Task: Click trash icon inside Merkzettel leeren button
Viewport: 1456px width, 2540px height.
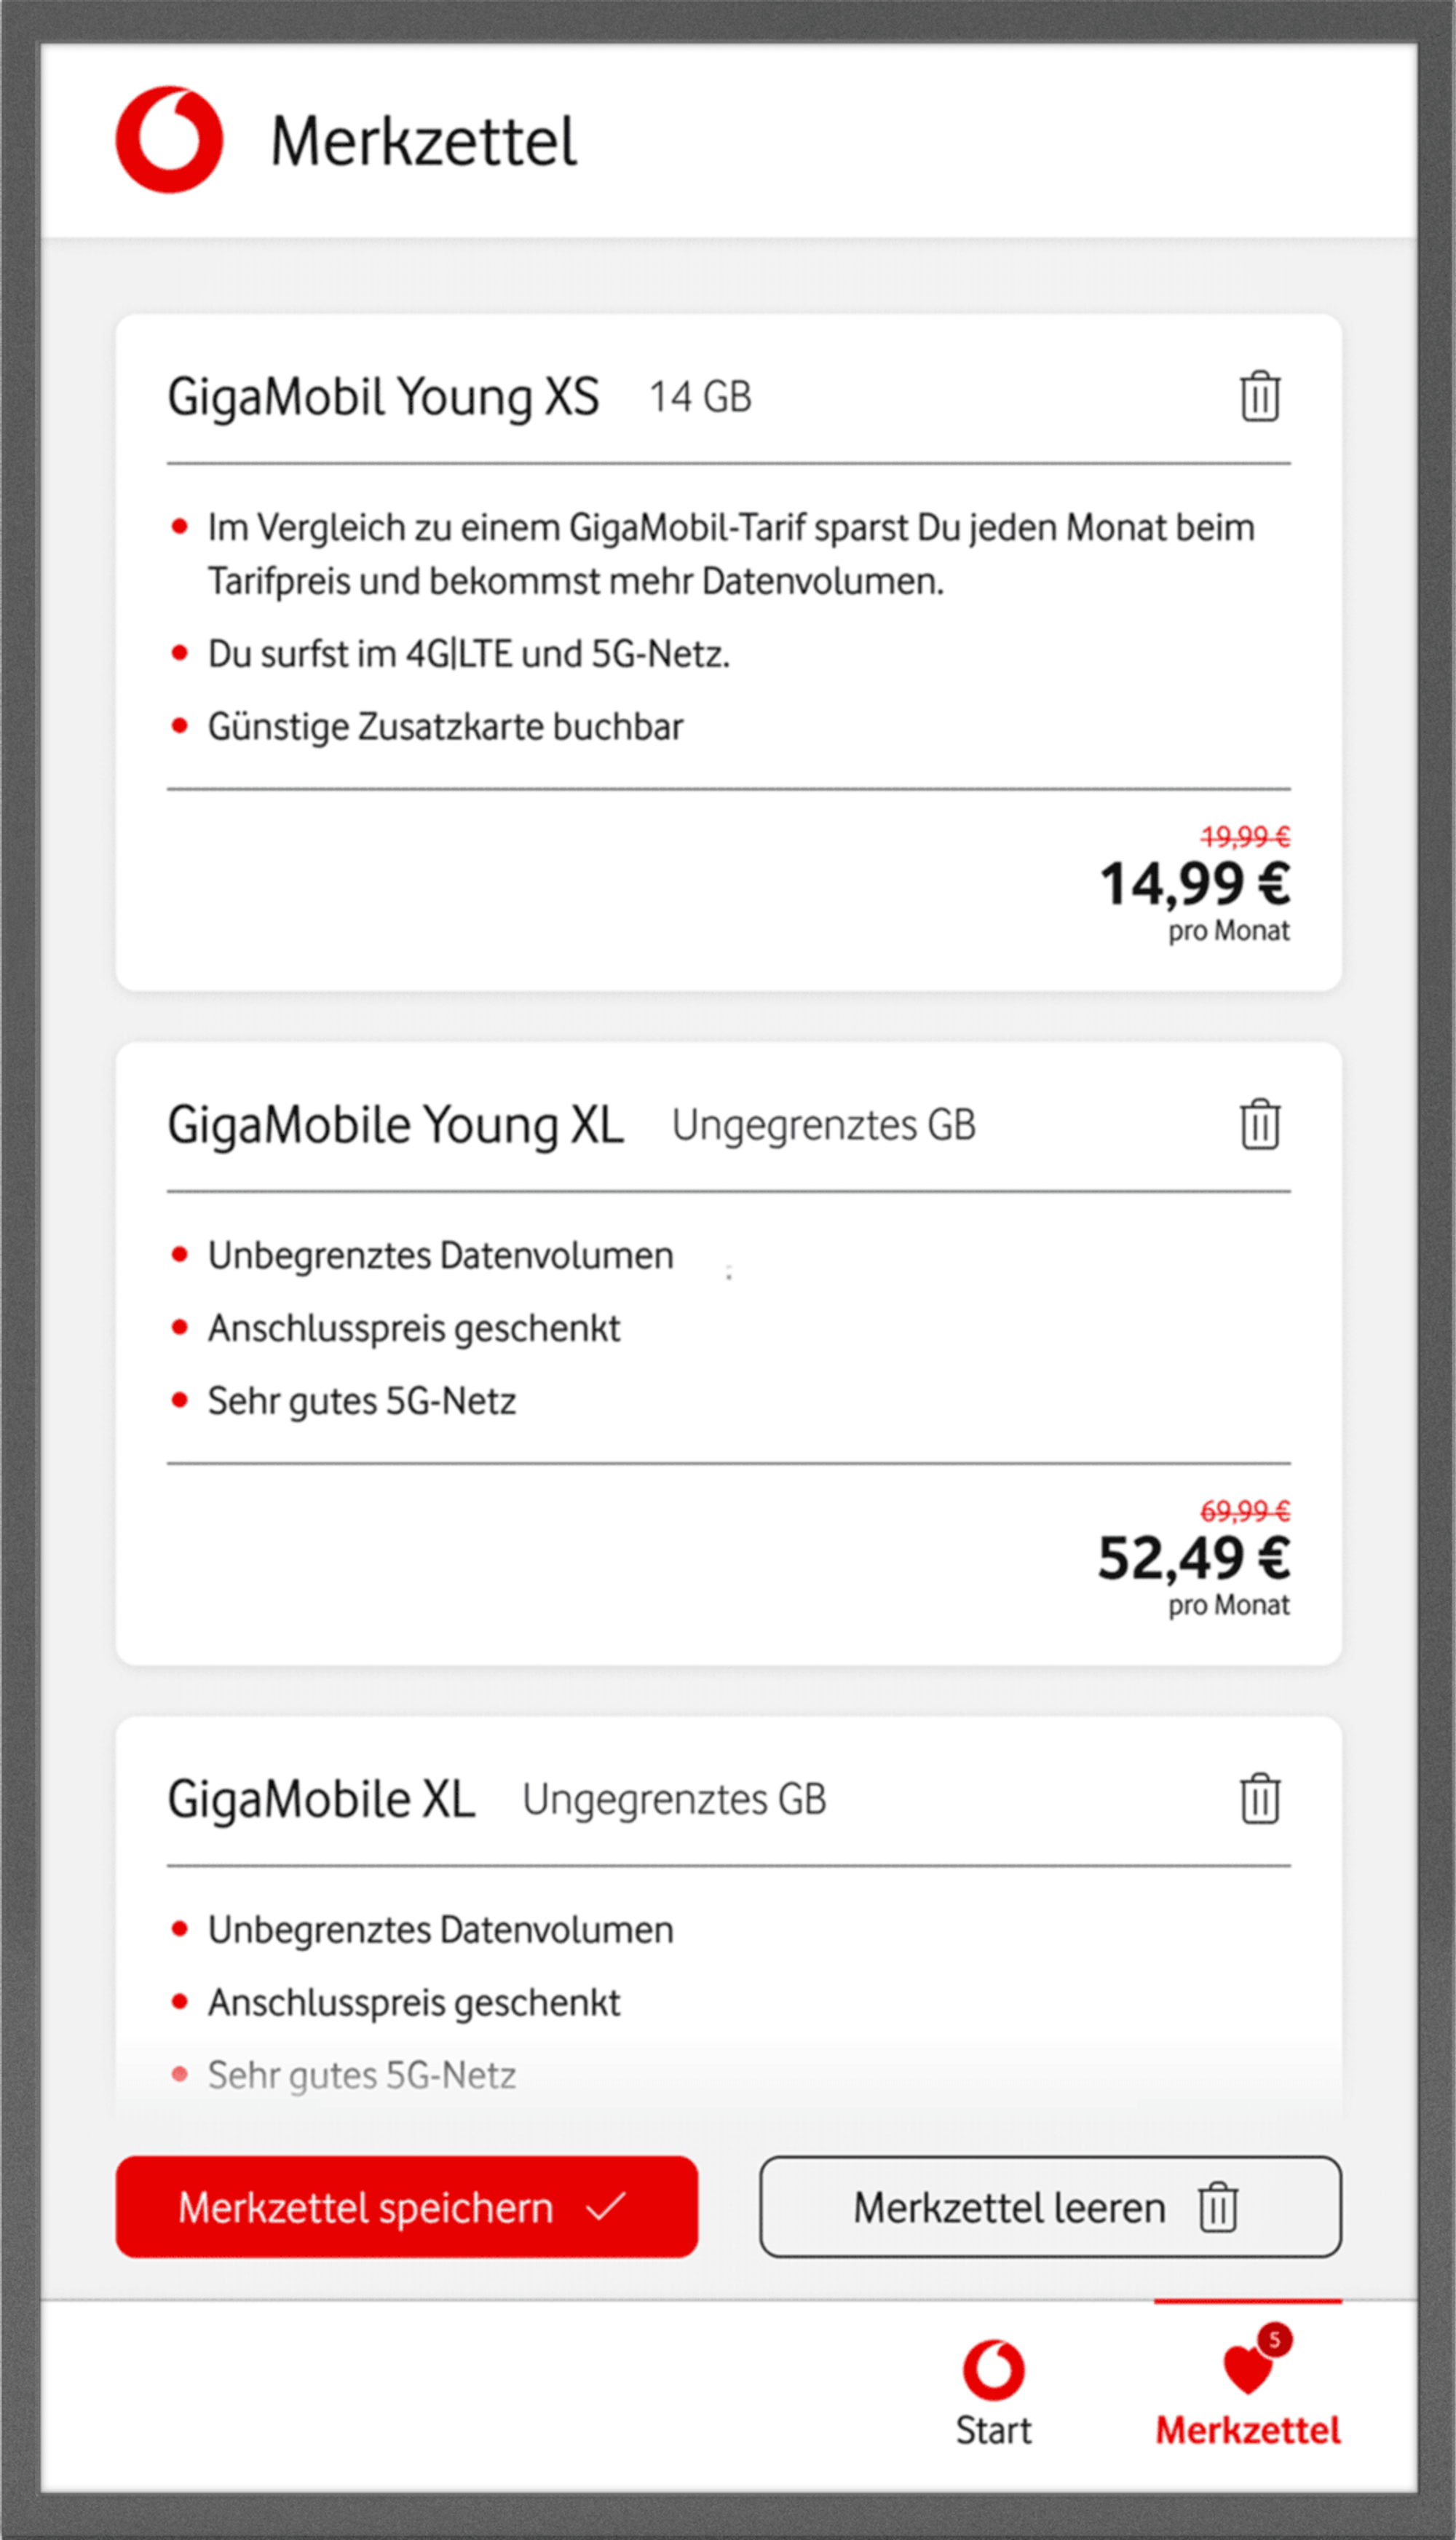Action: [1217, 2207]
